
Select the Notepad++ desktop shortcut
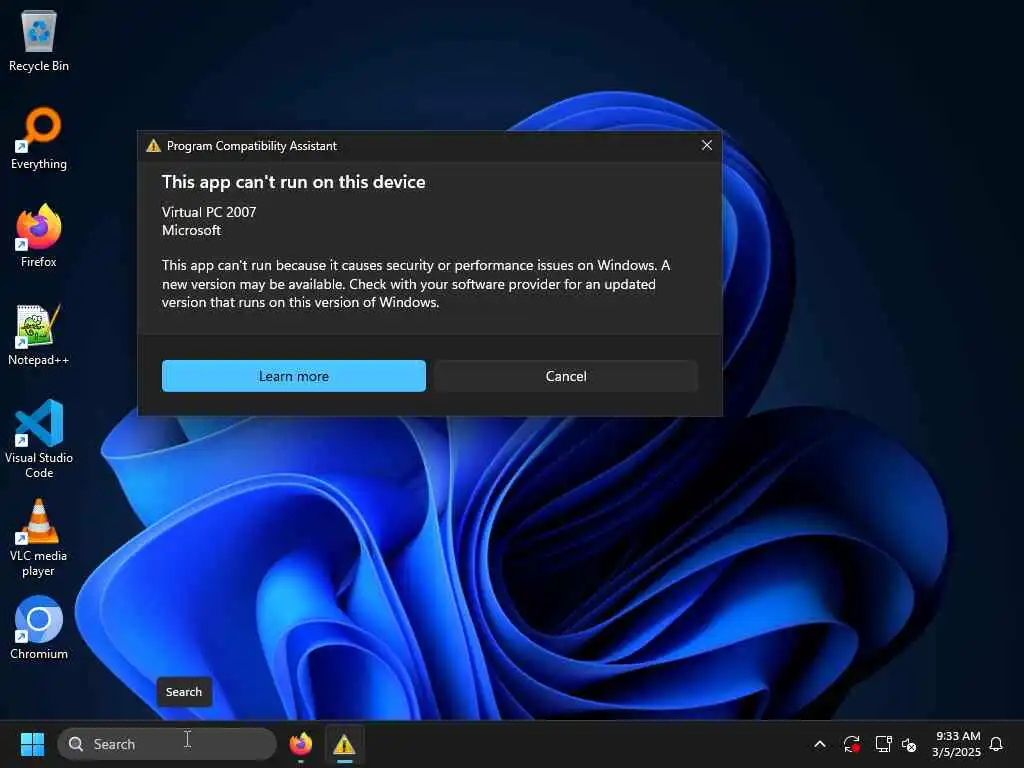coord(39,334)
